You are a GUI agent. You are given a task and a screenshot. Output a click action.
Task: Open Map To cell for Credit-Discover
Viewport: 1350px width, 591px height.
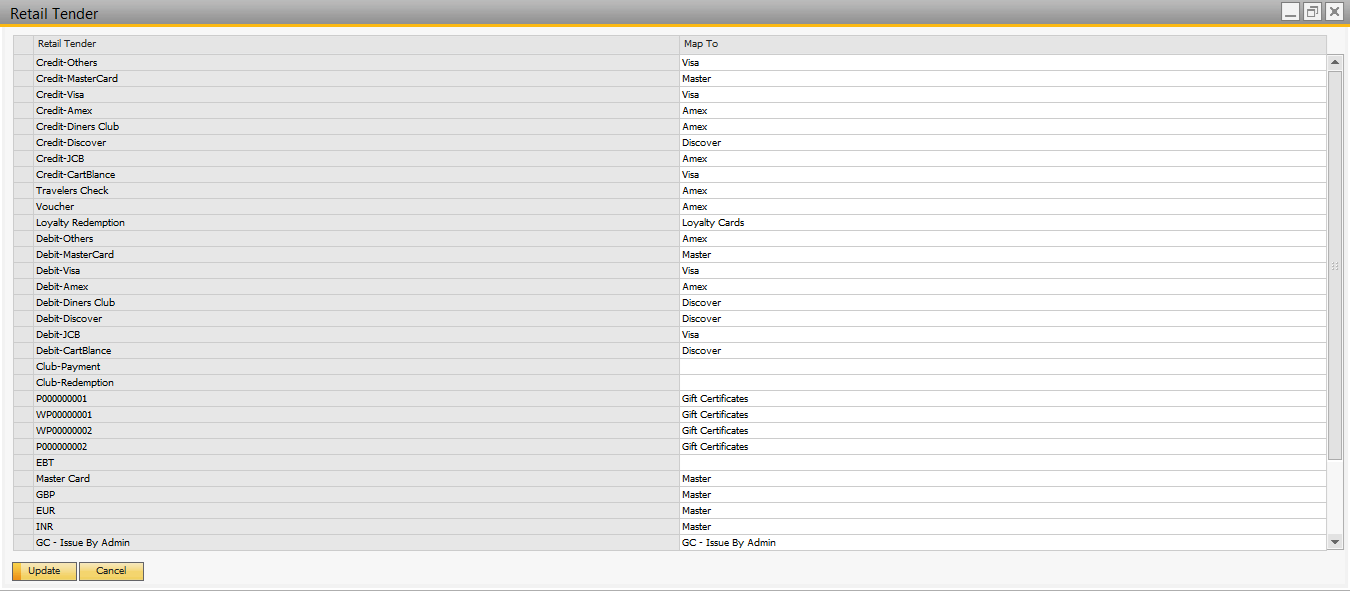[x=1003, y=143]
